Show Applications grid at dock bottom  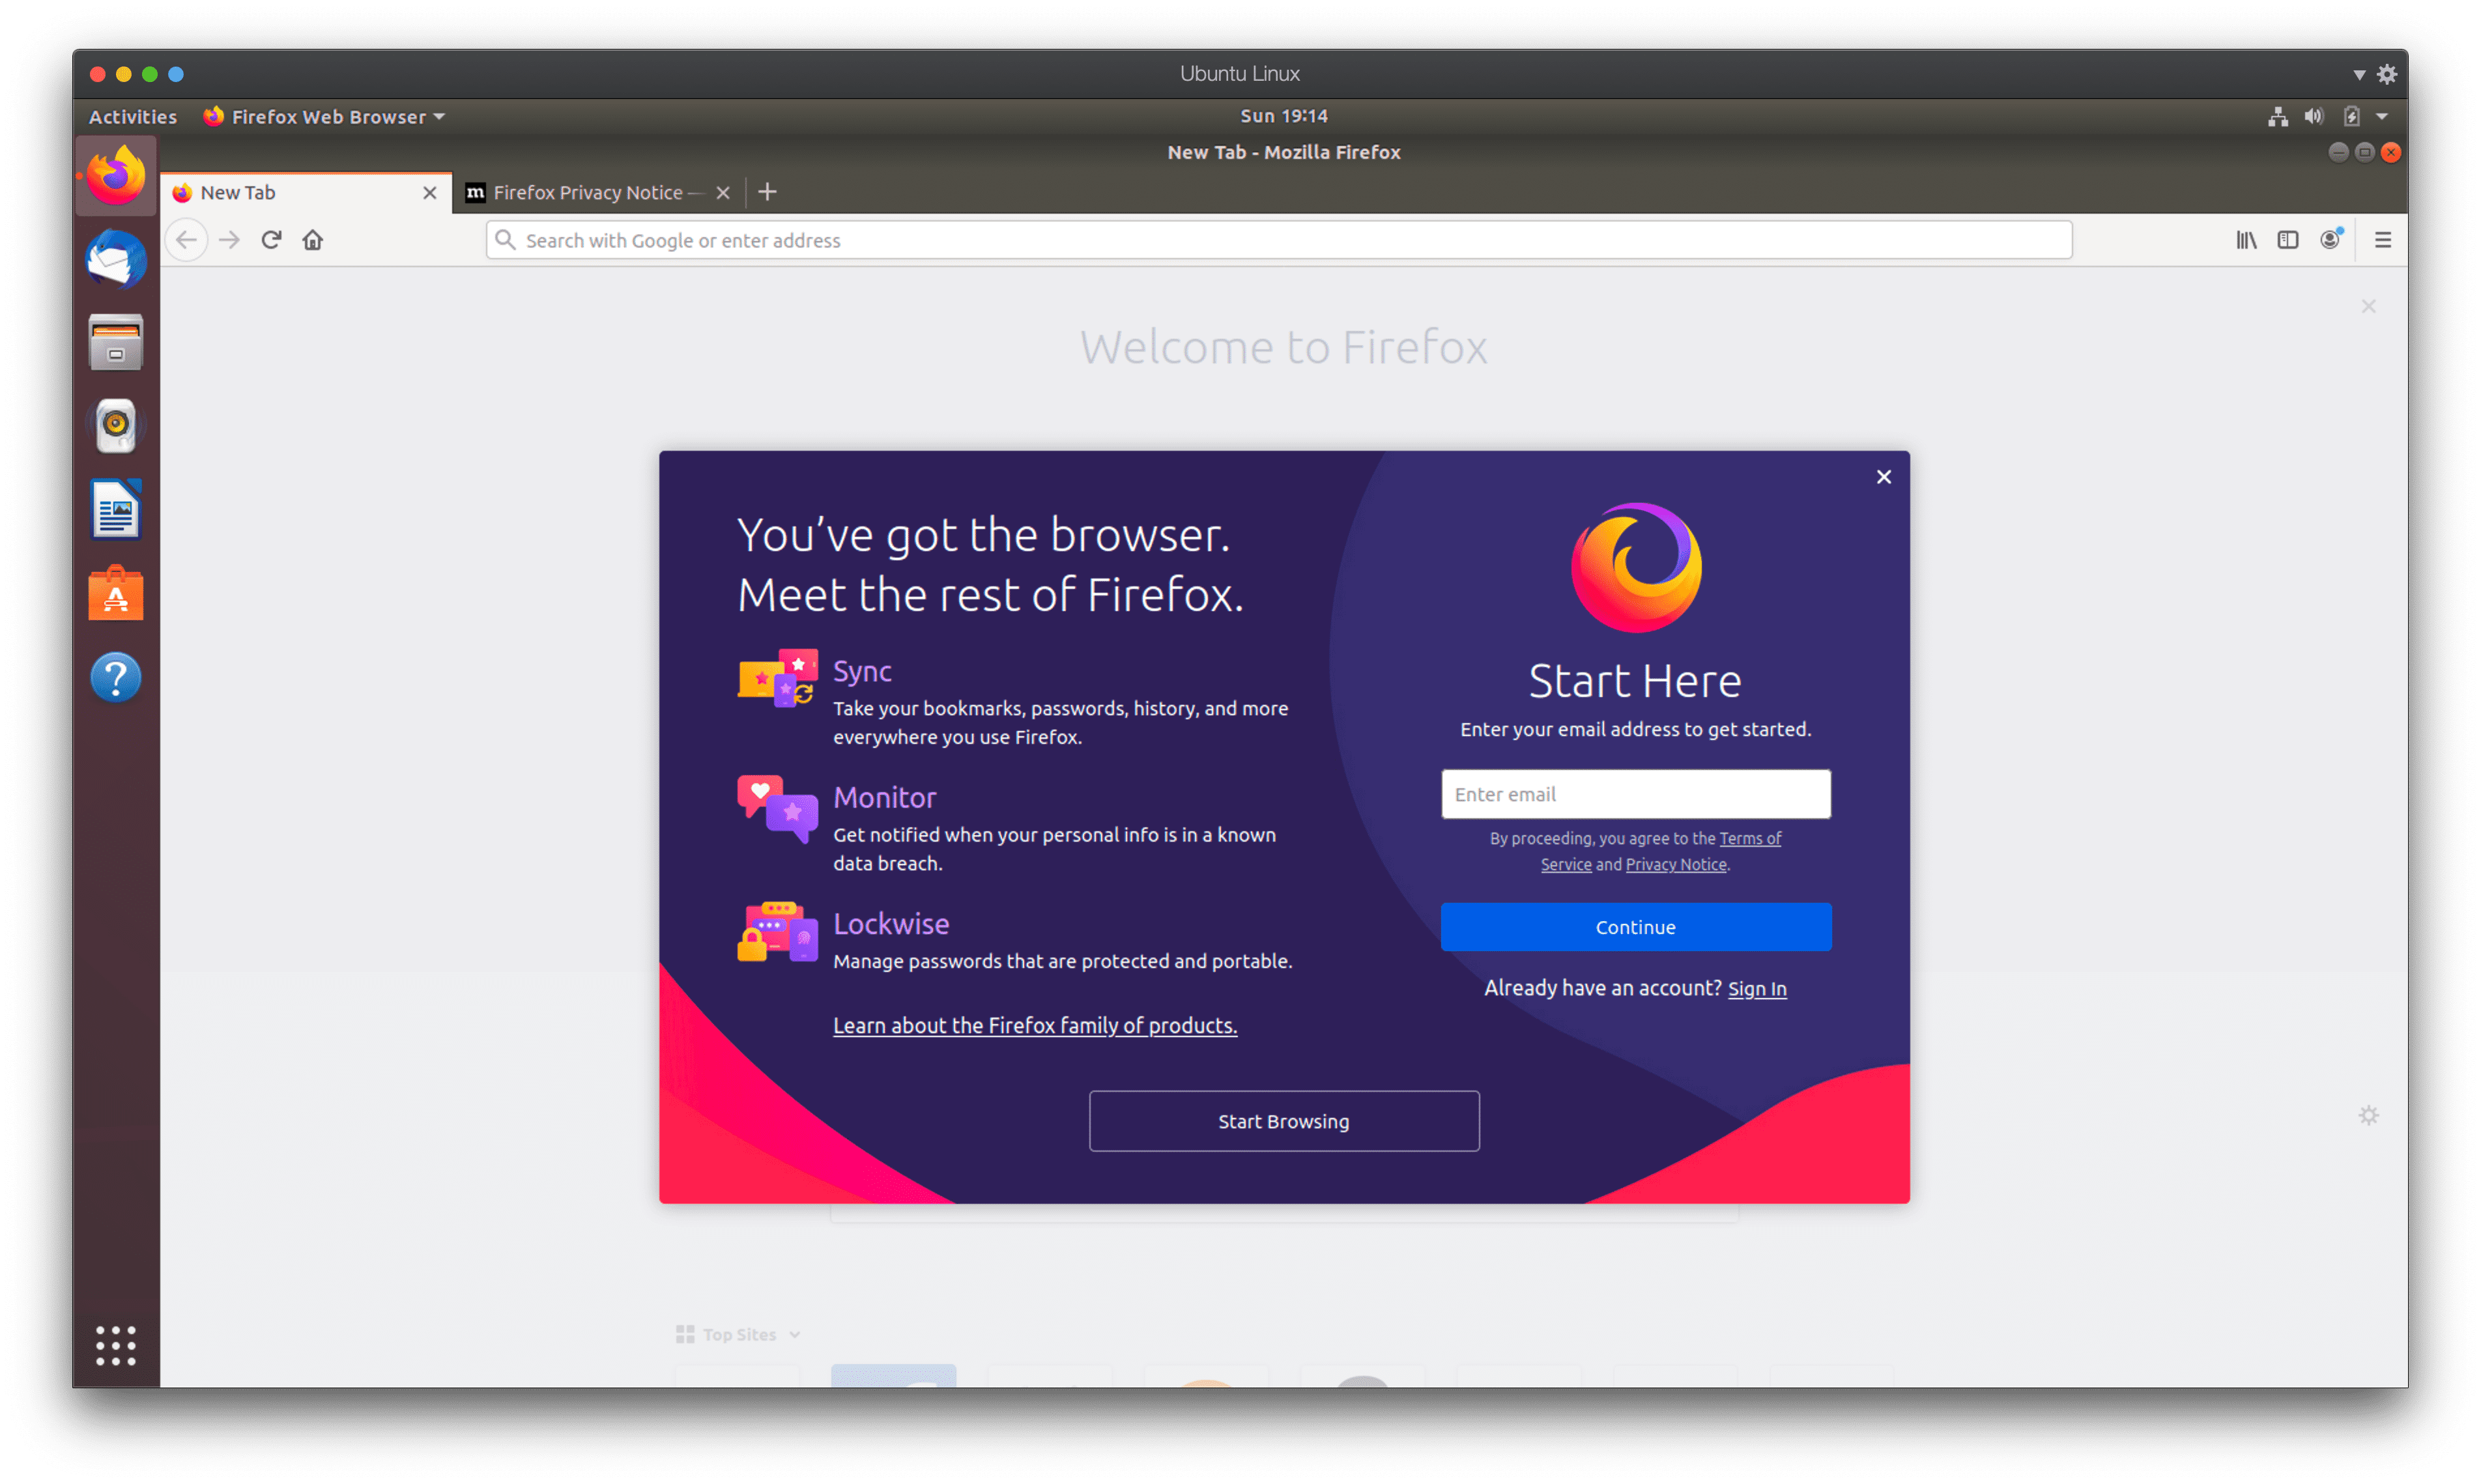tap(116, 1346)
